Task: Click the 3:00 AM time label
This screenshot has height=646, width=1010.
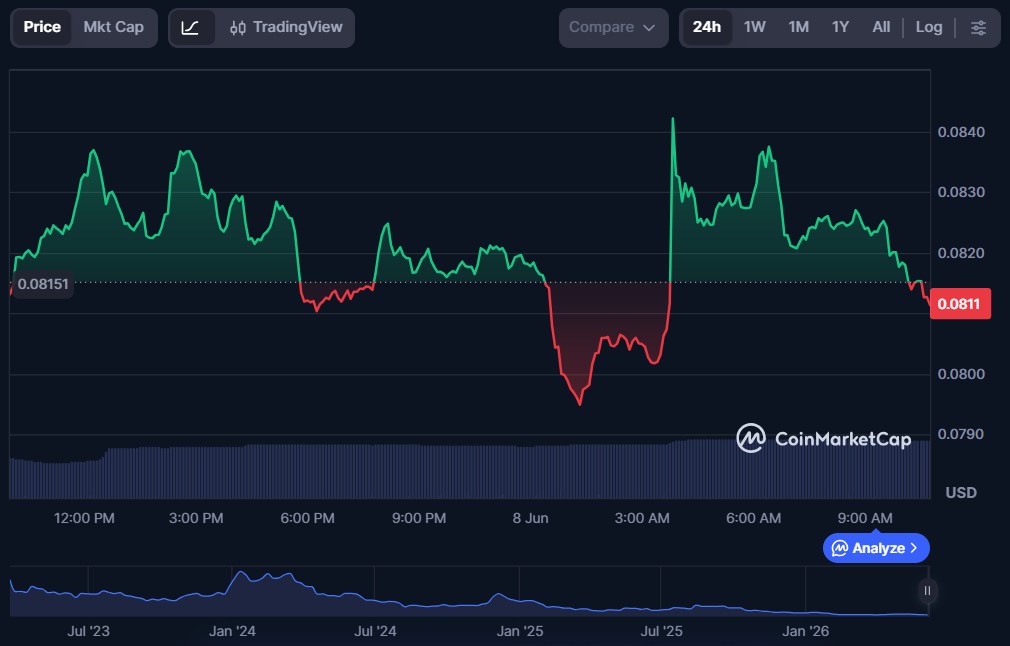Action: coord(642,518)
